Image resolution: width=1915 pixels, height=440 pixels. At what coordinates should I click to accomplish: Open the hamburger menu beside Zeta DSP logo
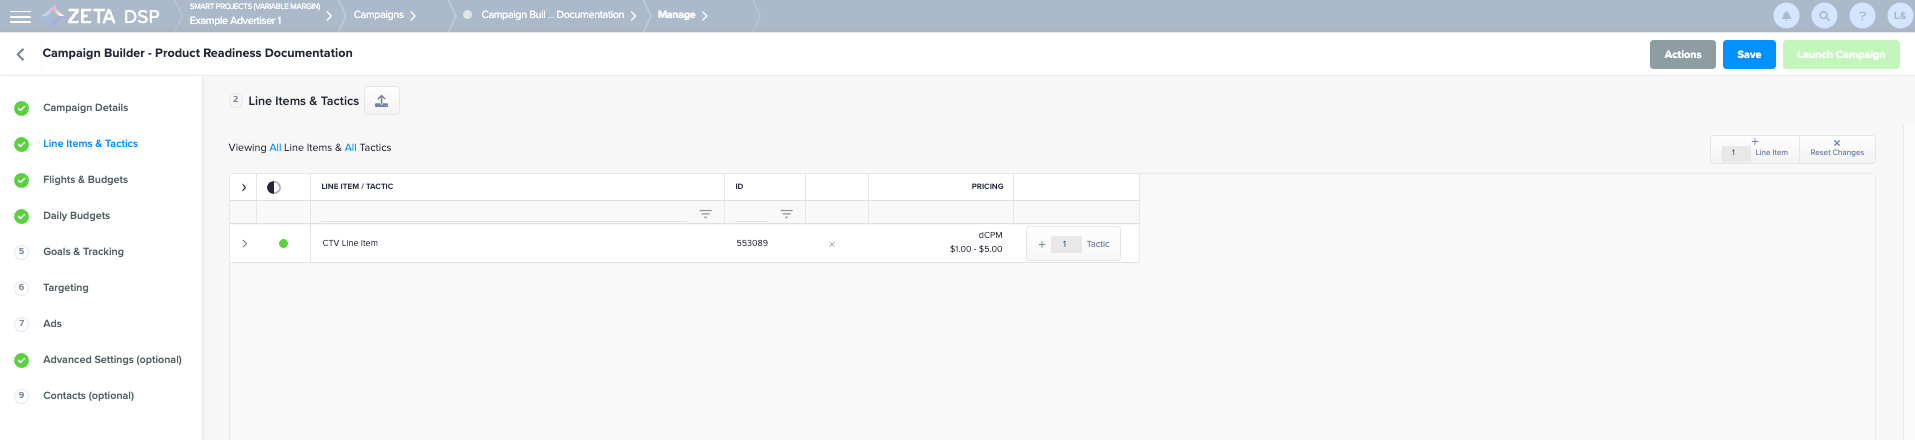[20, 17]
